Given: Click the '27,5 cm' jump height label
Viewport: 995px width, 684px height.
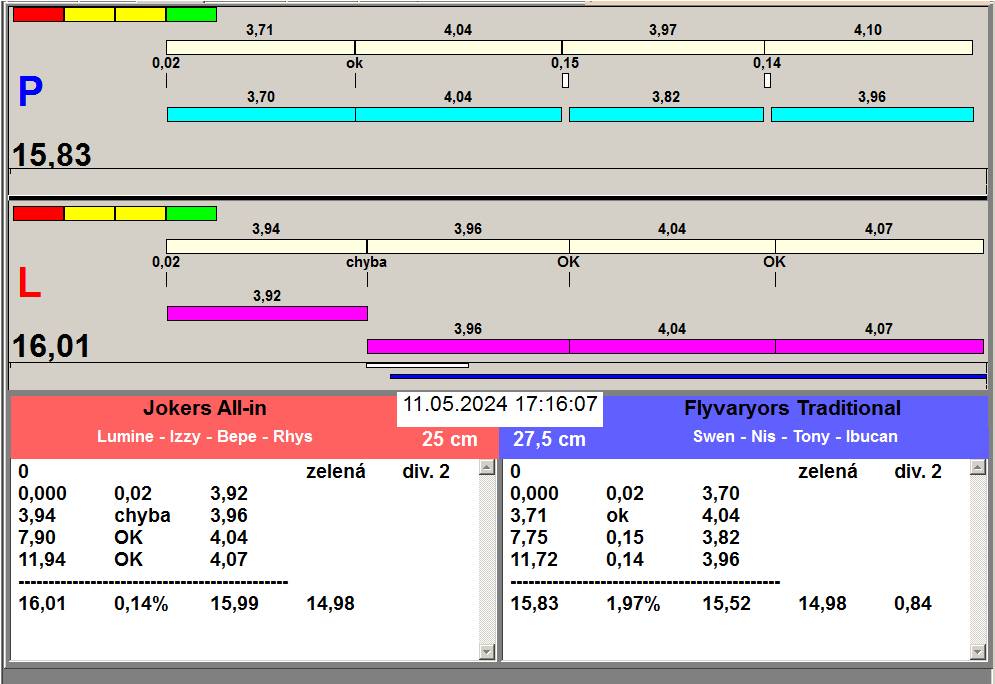Looking at the screenshot, I should click(x=549, y=439).
